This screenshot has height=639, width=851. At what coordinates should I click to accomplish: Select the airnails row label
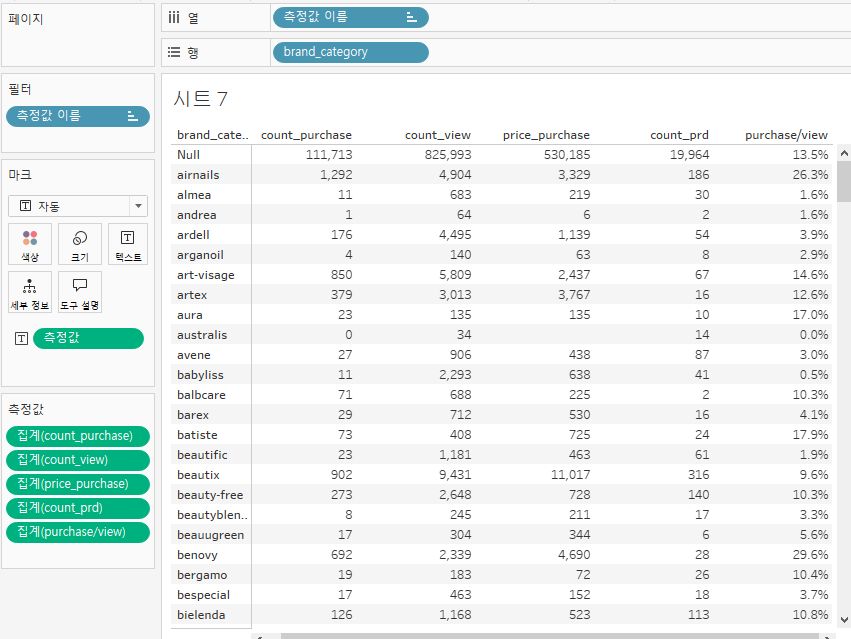[x=198, y=175]
